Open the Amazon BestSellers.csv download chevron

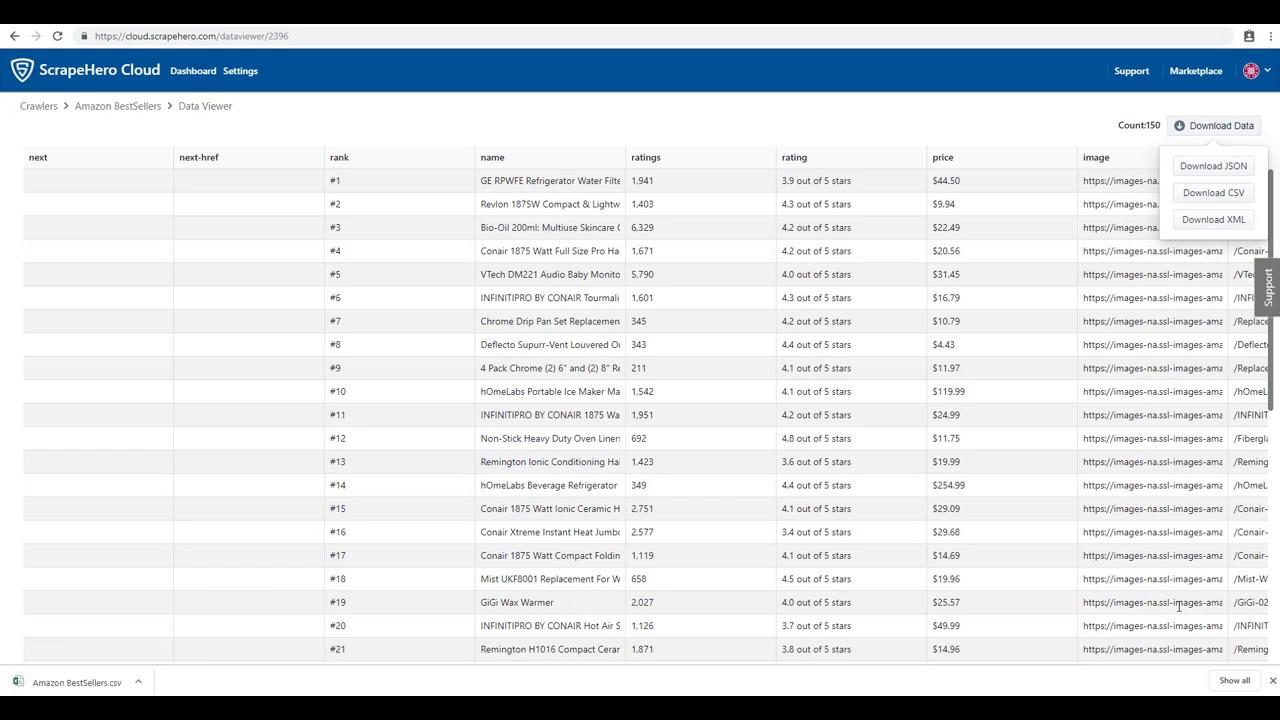pos(138,682)
